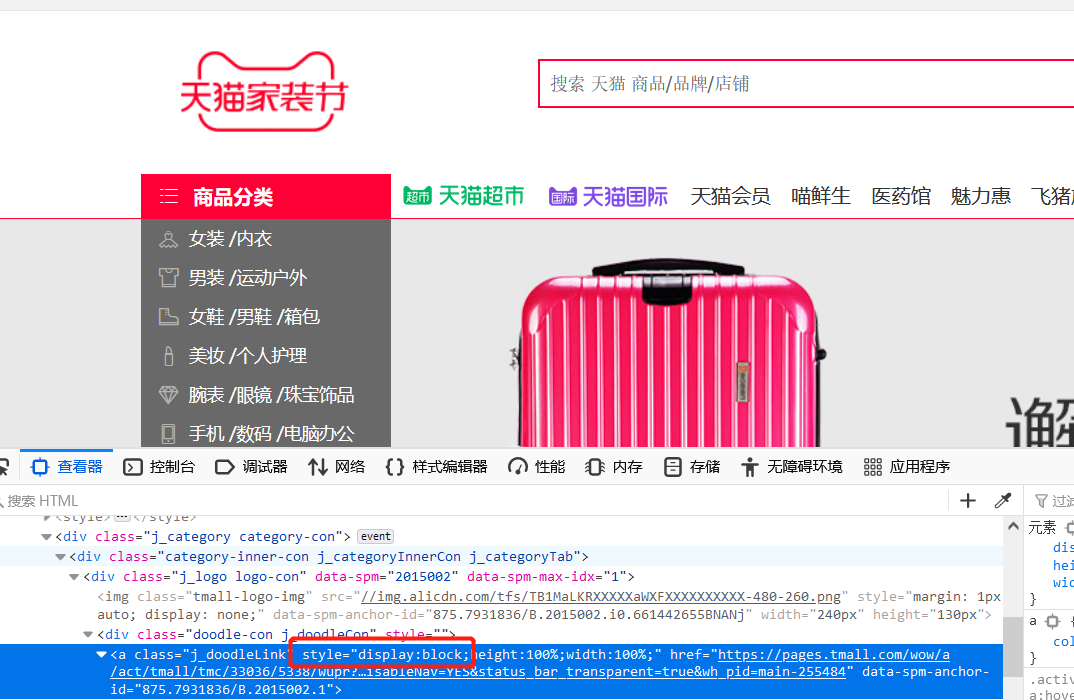Click the 天猫超市 green market icon

[x=417, y=196]
